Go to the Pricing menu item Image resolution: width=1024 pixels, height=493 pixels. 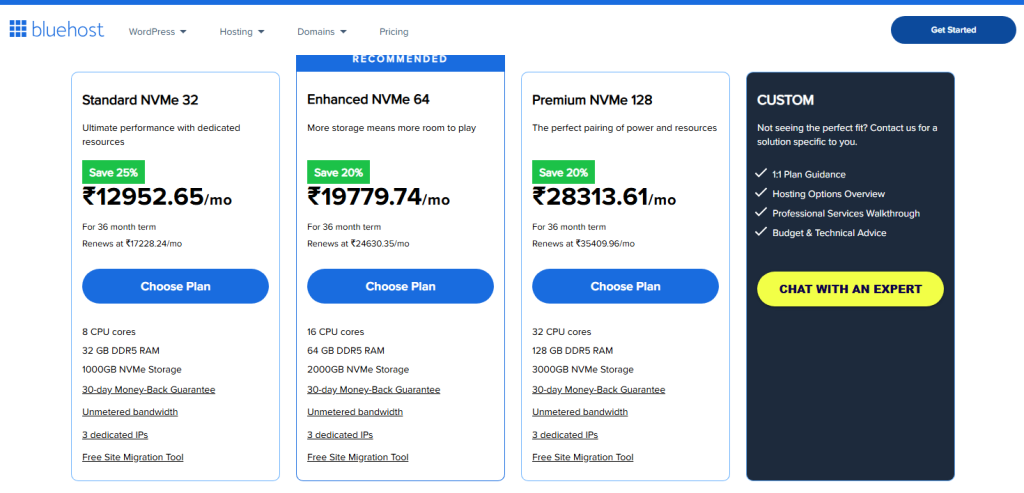(x=394, y=32)
